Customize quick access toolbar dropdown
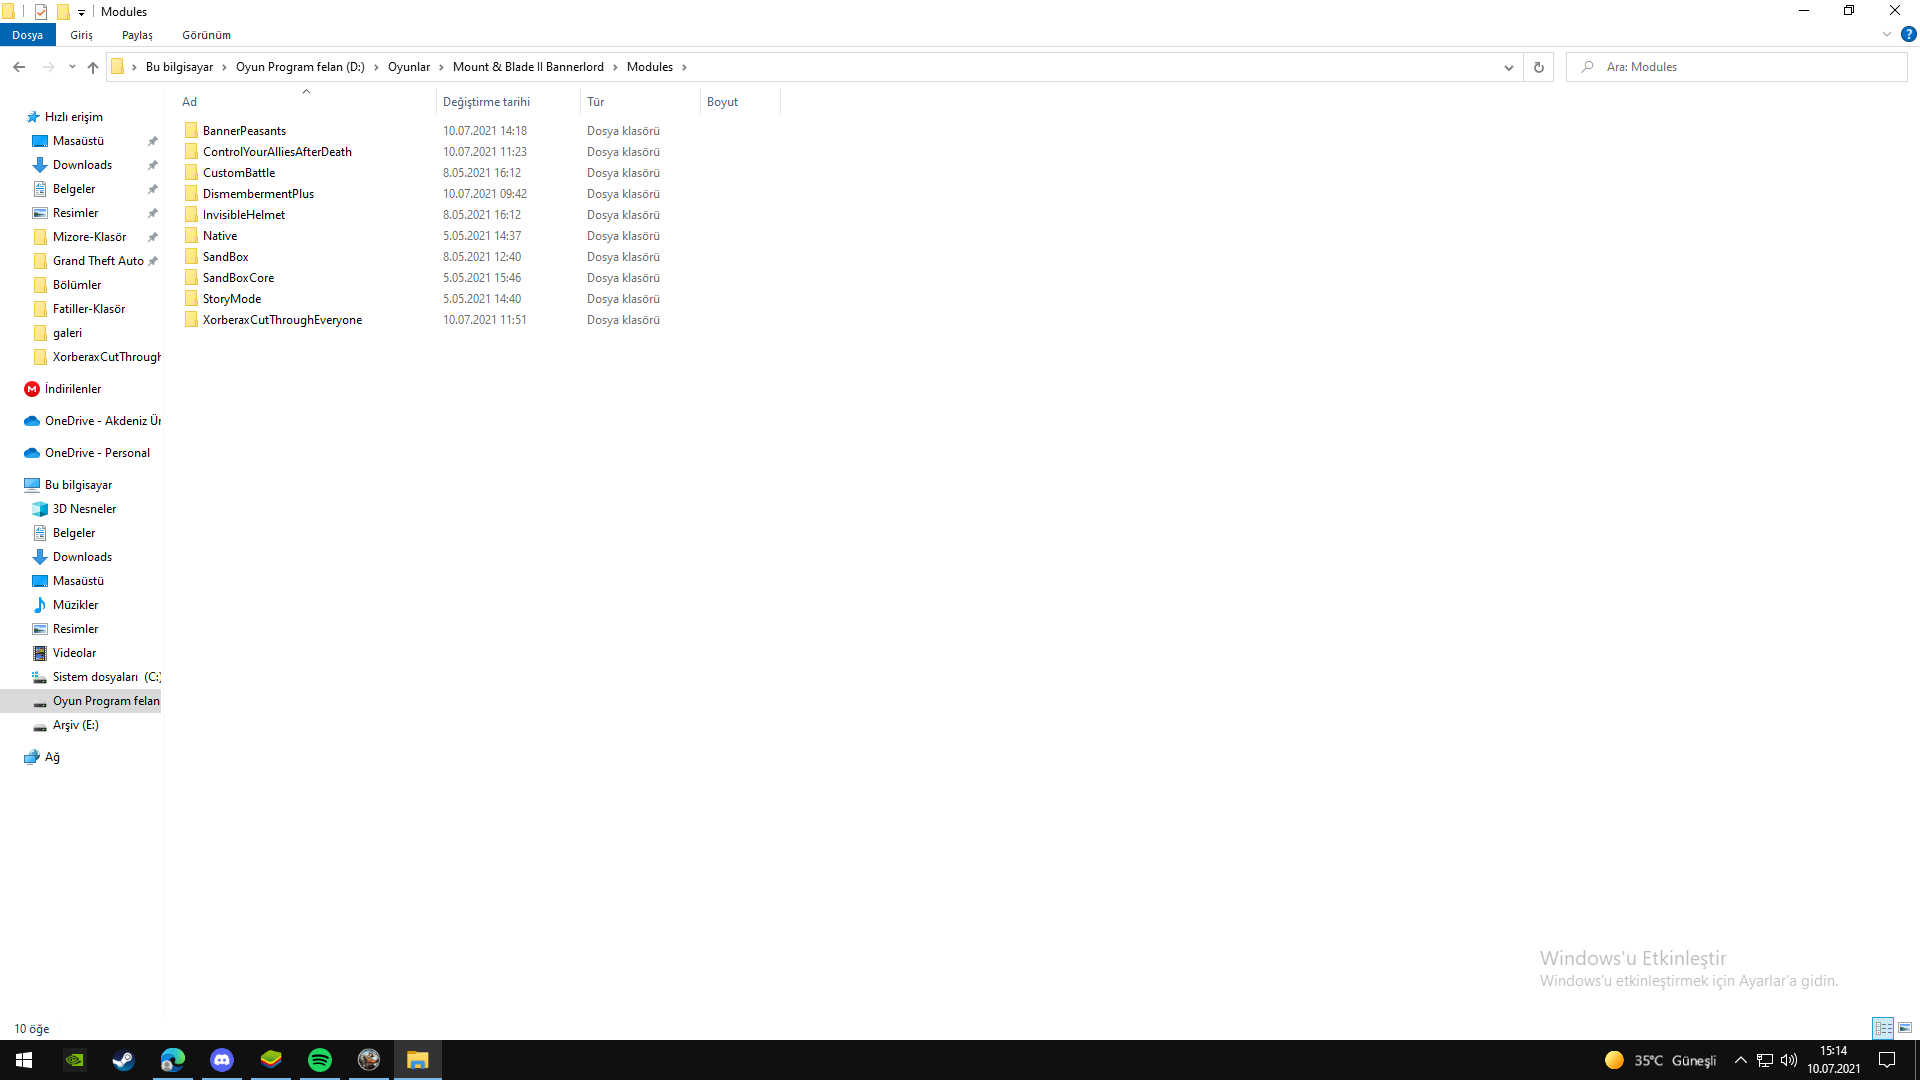Screen dimensions: 1920x1080 tap(82, 12)
